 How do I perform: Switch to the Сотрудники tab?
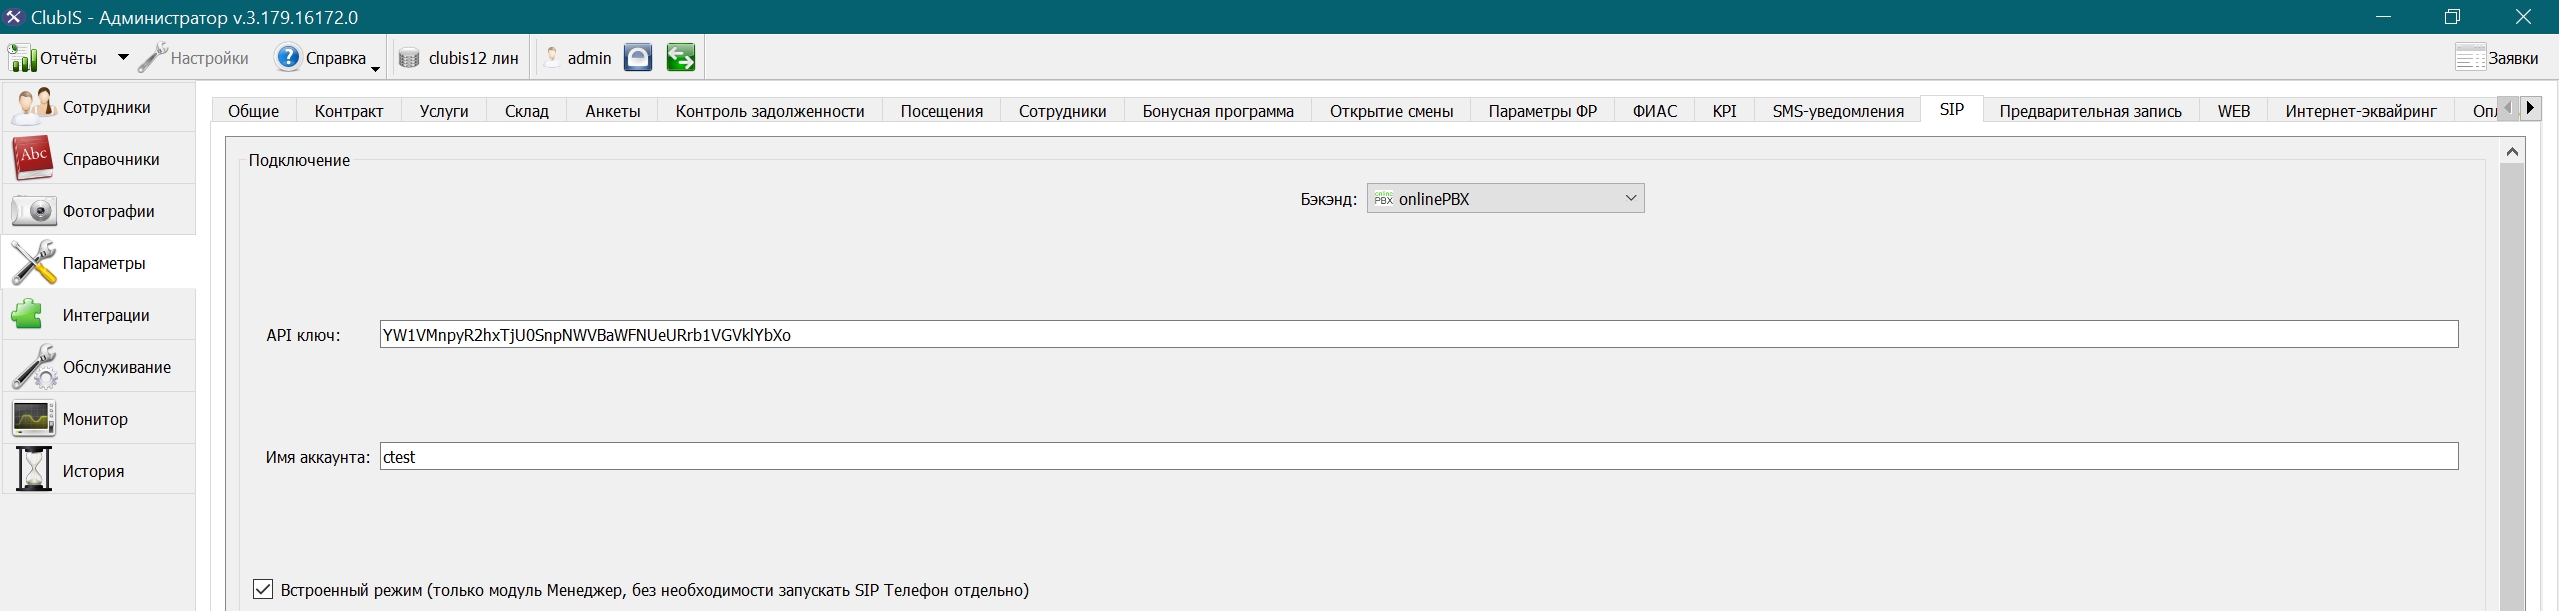point(1062,111)
